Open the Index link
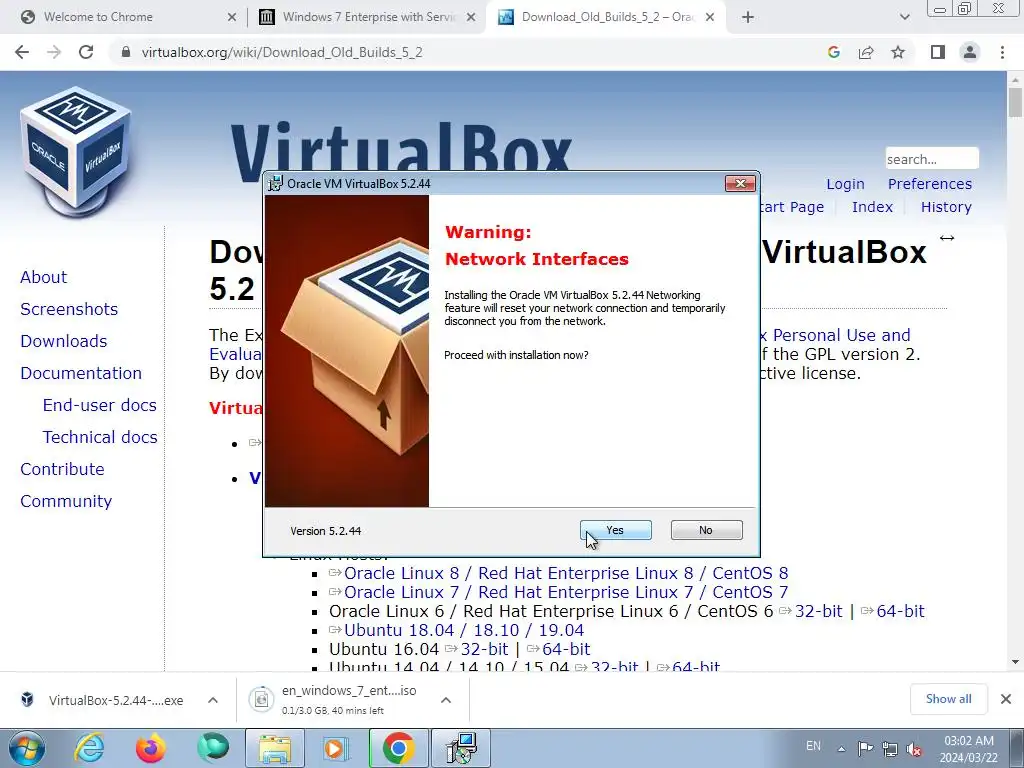The height and width of the screenshot is (768, 1024). [x=872, y=207]
